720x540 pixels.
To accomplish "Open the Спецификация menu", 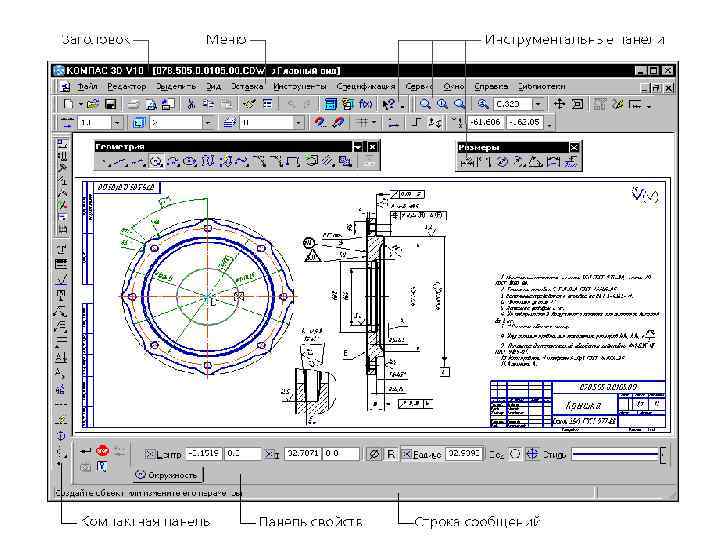I will coord(366,86).
